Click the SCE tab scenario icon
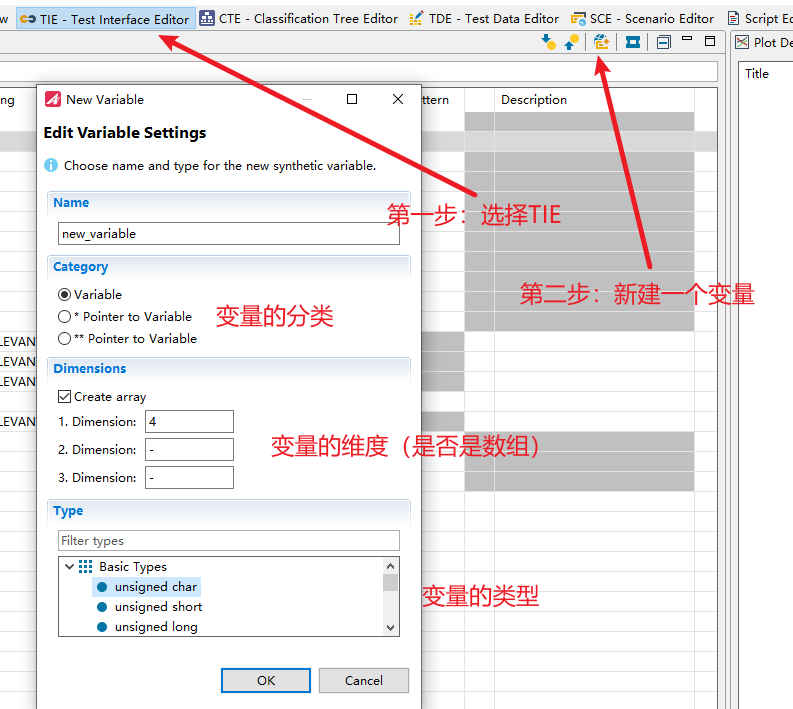 (578, 19)
